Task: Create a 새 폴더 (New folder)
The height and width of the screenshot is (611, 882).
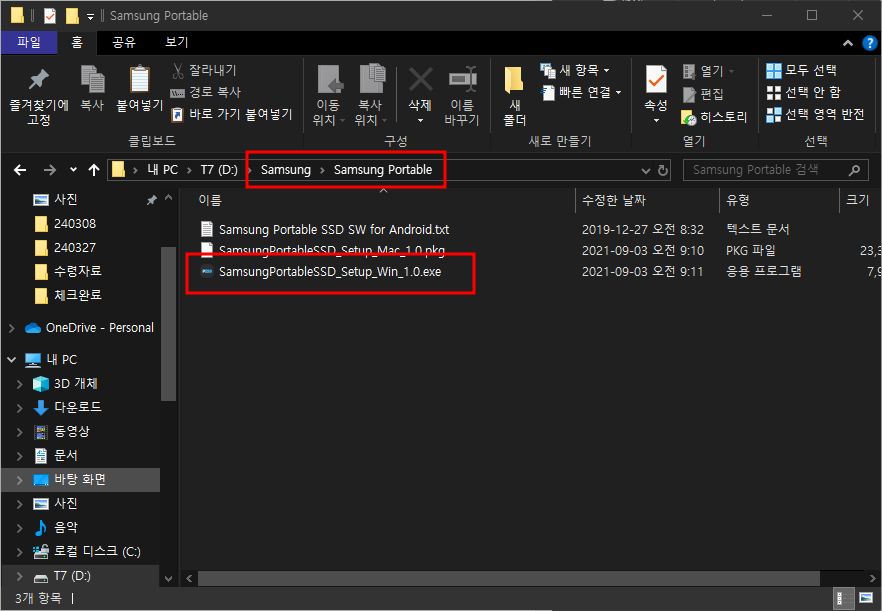Action: click(514, 95)
